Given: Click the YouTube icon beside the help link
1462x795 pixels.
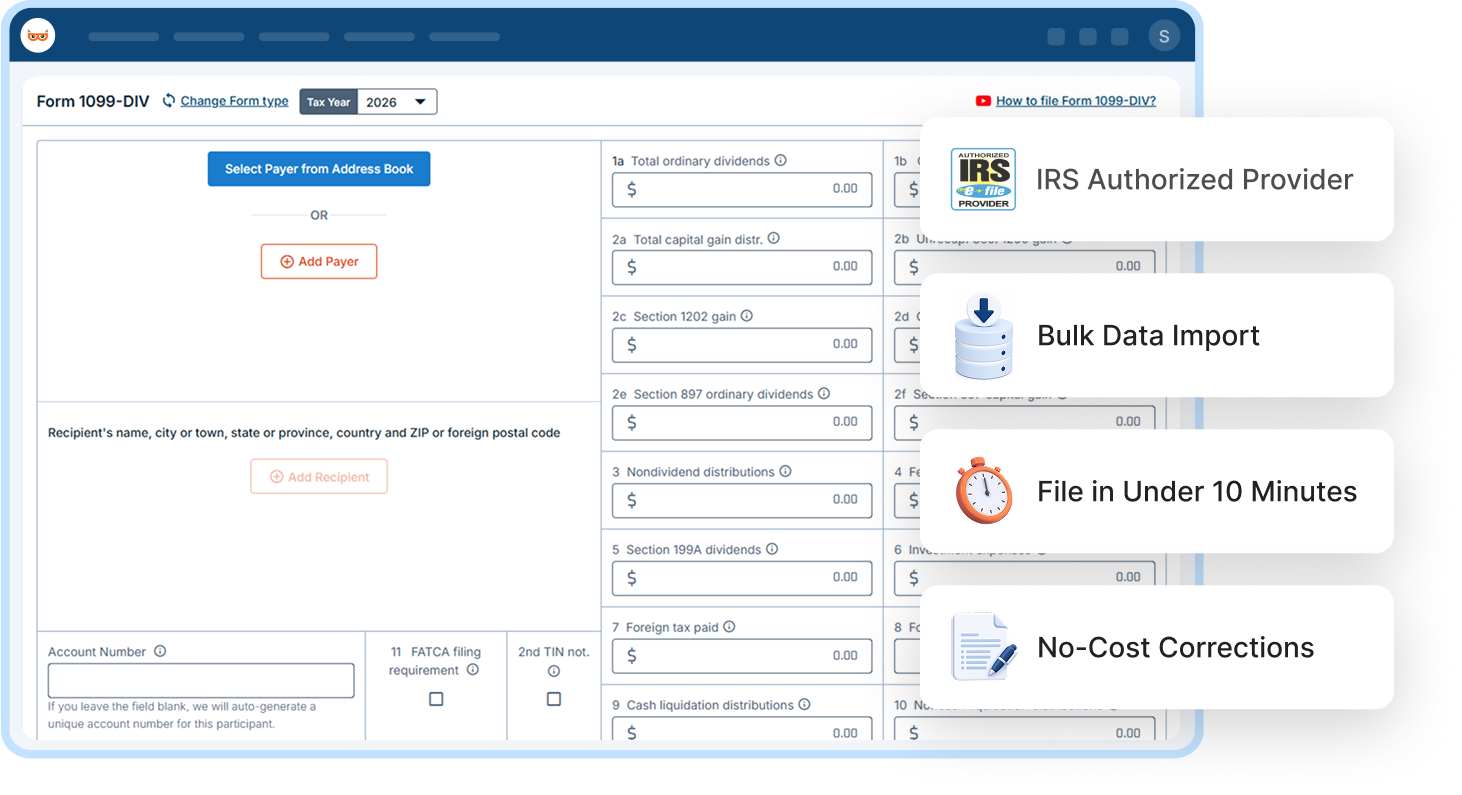Looking at the screenshot, I should [983, 101].
